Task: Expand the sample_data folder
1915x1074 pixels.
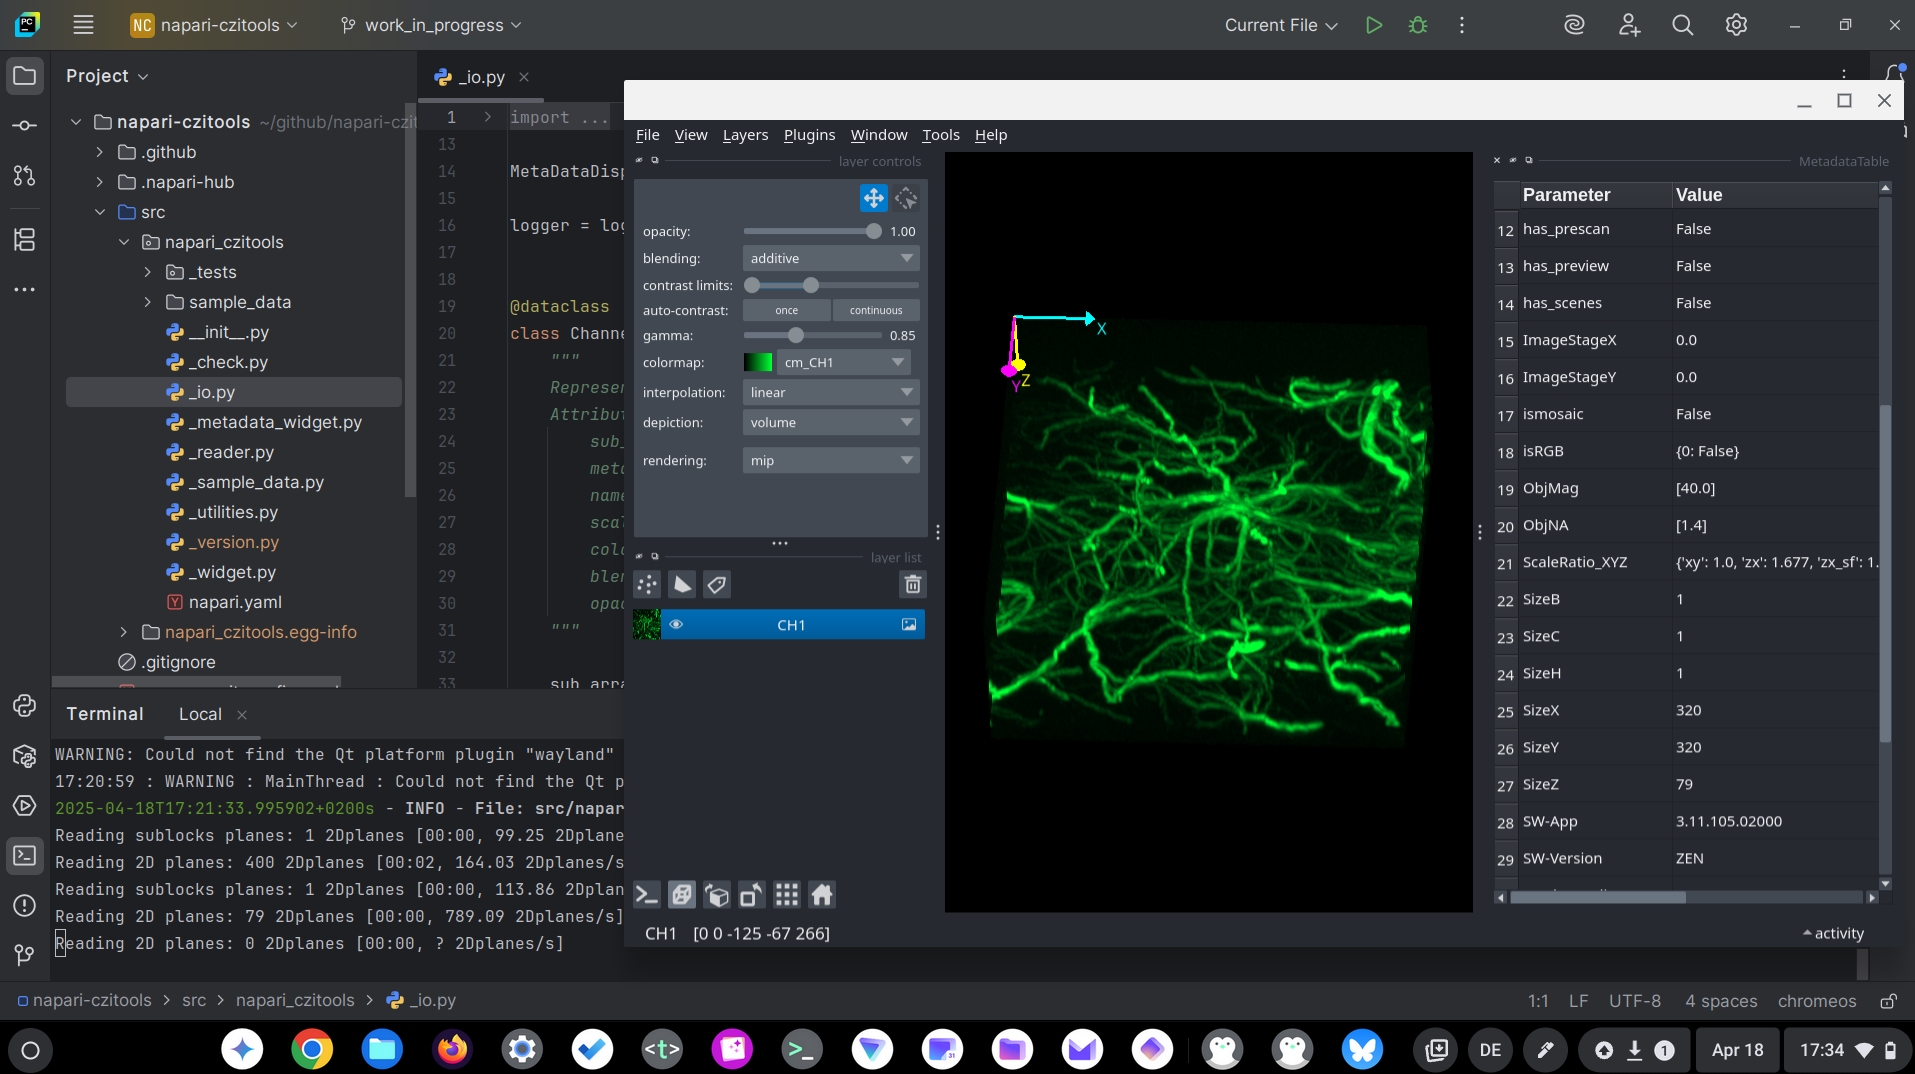Action: pos(148,302)
